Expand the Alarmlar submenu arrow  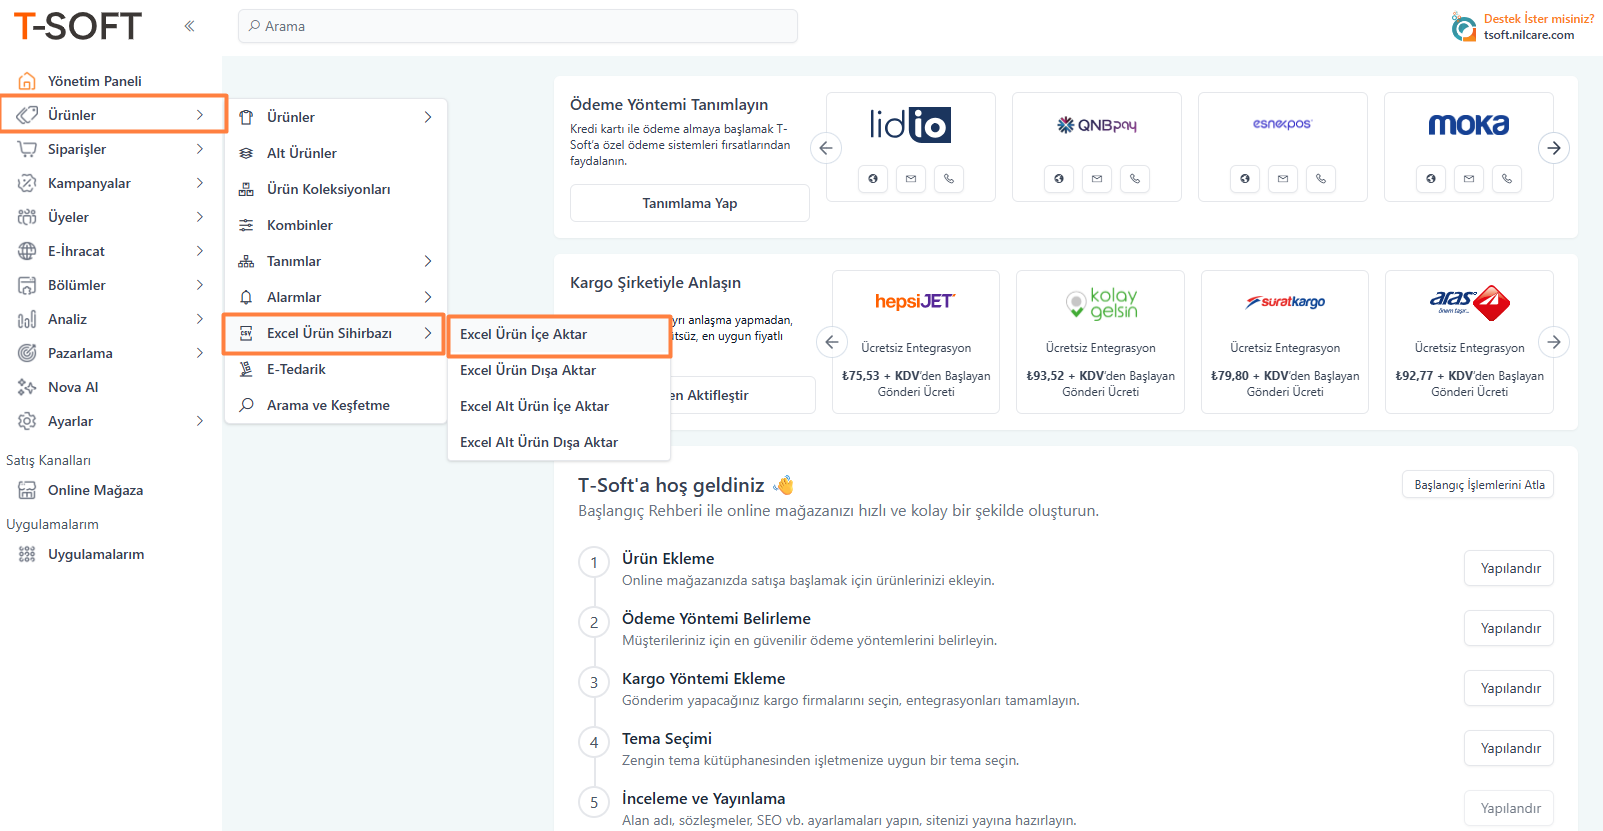coord(427,297)
